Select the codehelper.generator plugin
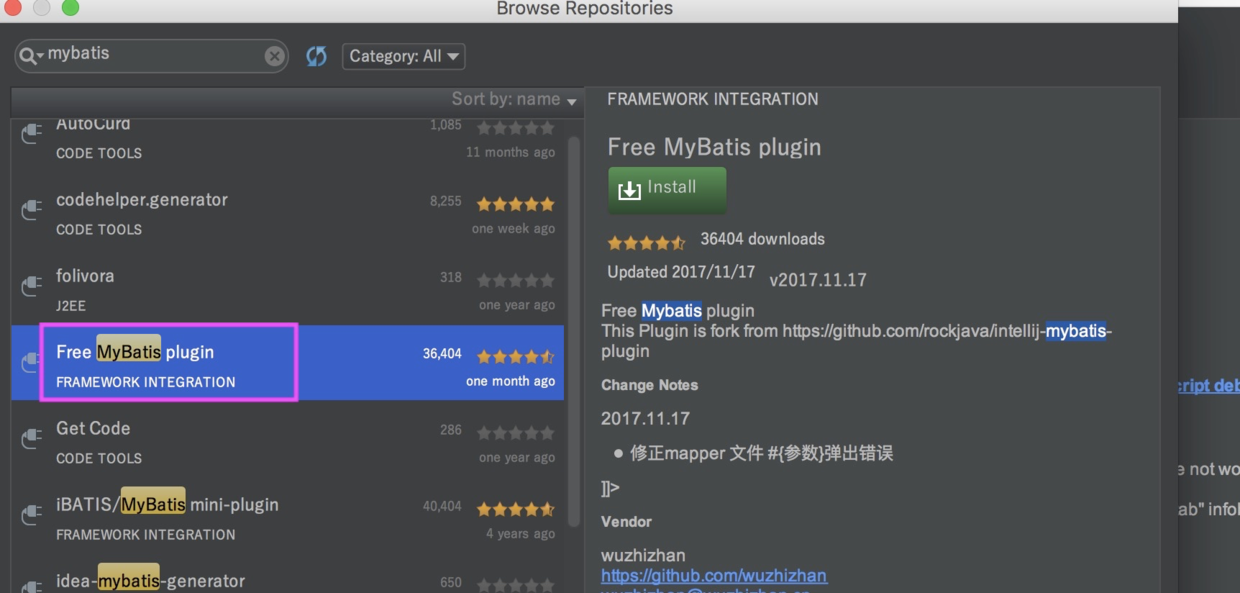 287,213
